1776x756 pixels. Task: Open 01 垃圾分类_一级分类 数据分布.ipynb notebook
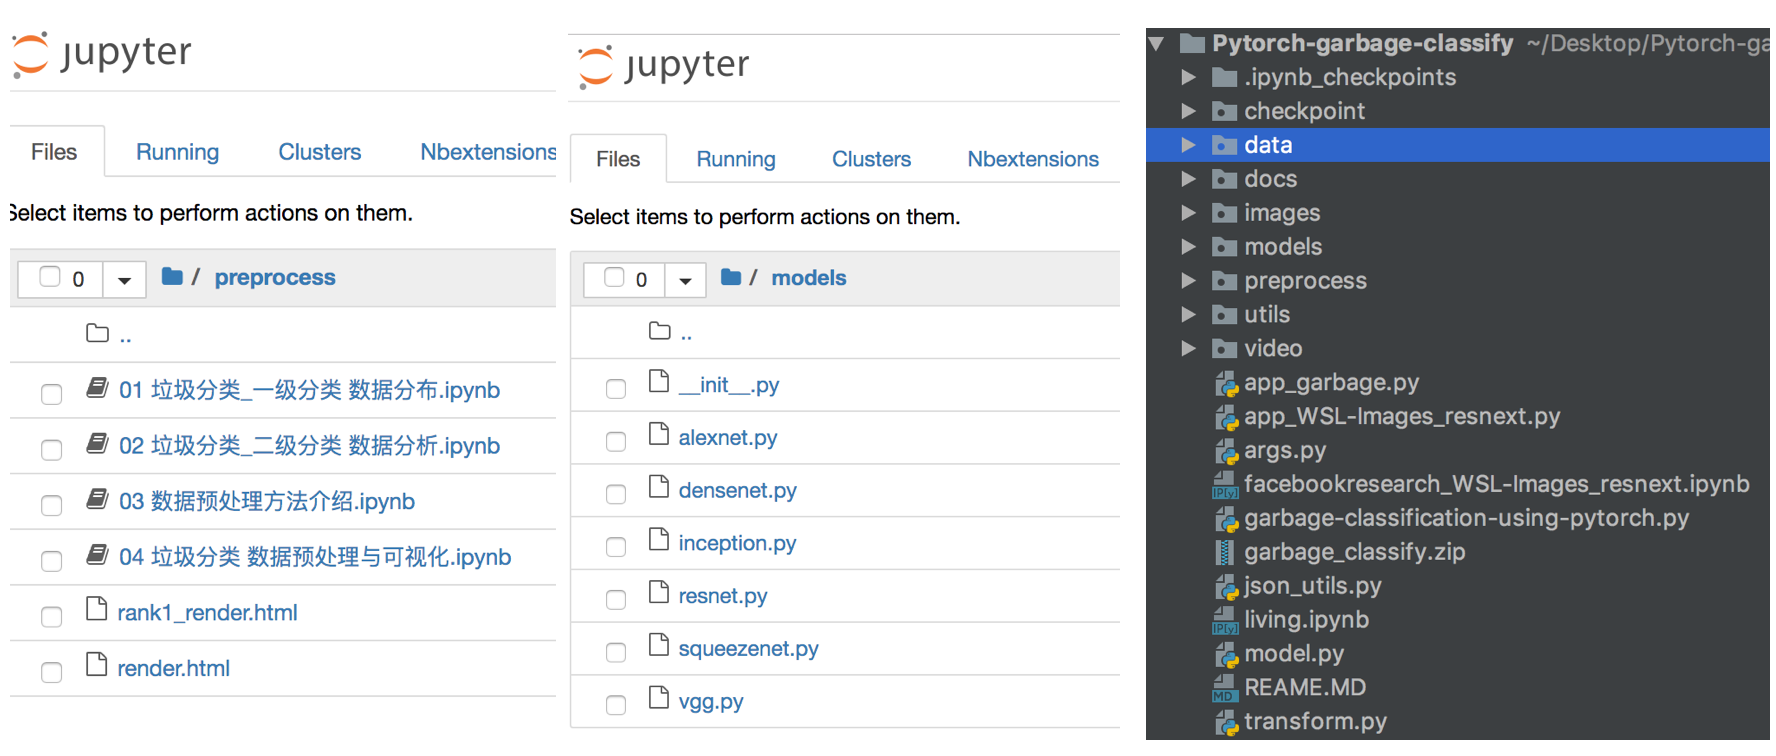tap(309, 390)
